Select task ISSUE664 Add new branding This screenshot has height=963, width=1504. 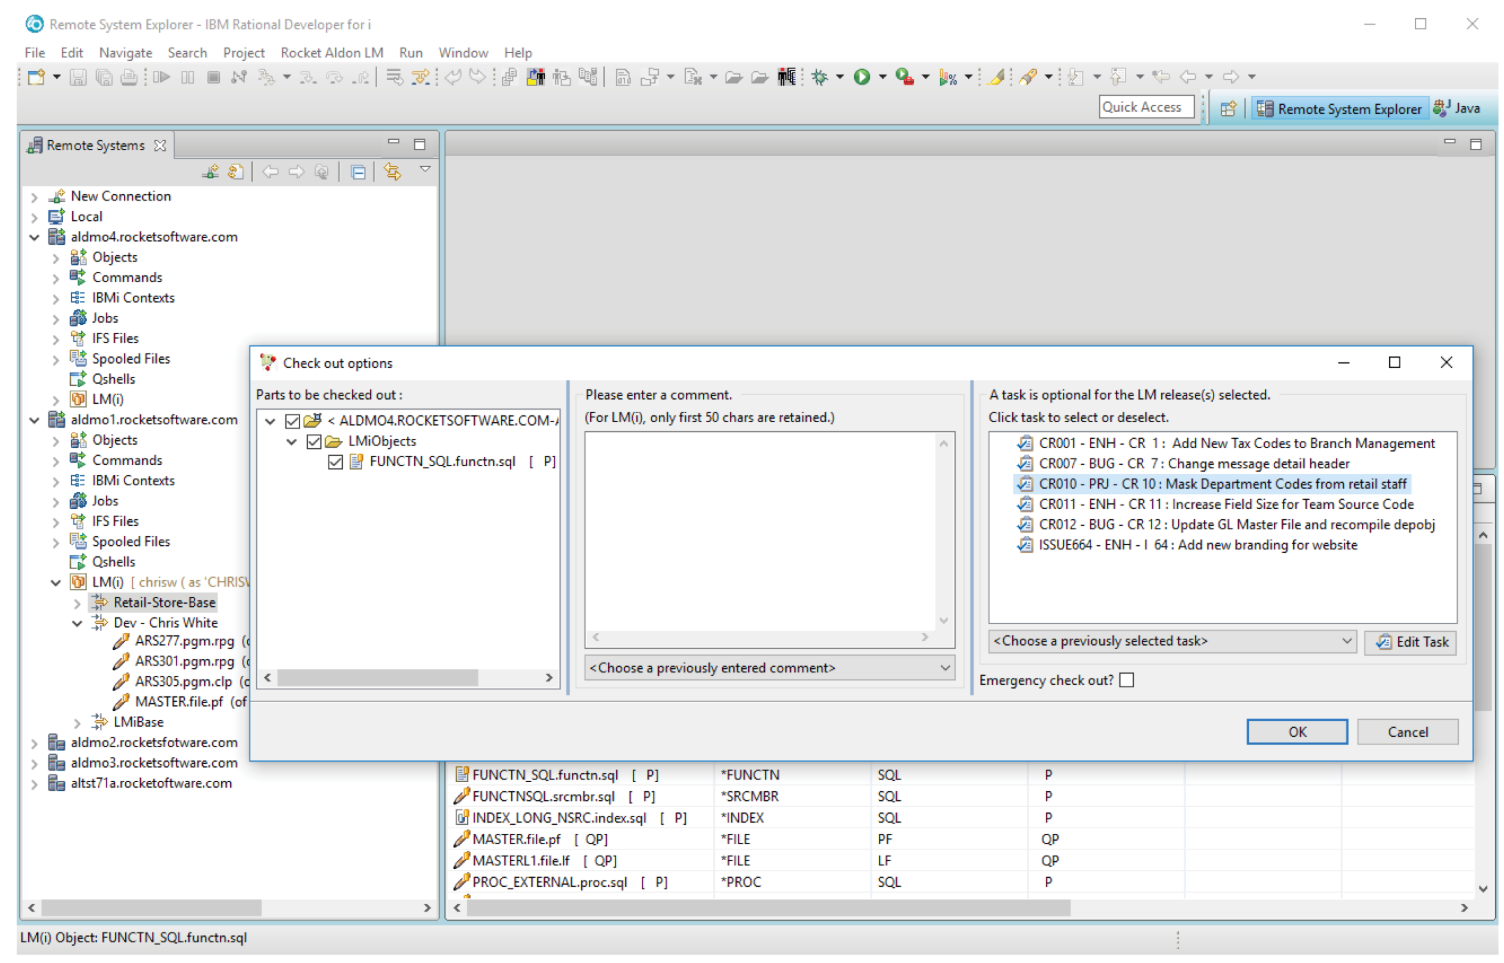tap(1187, 545)
